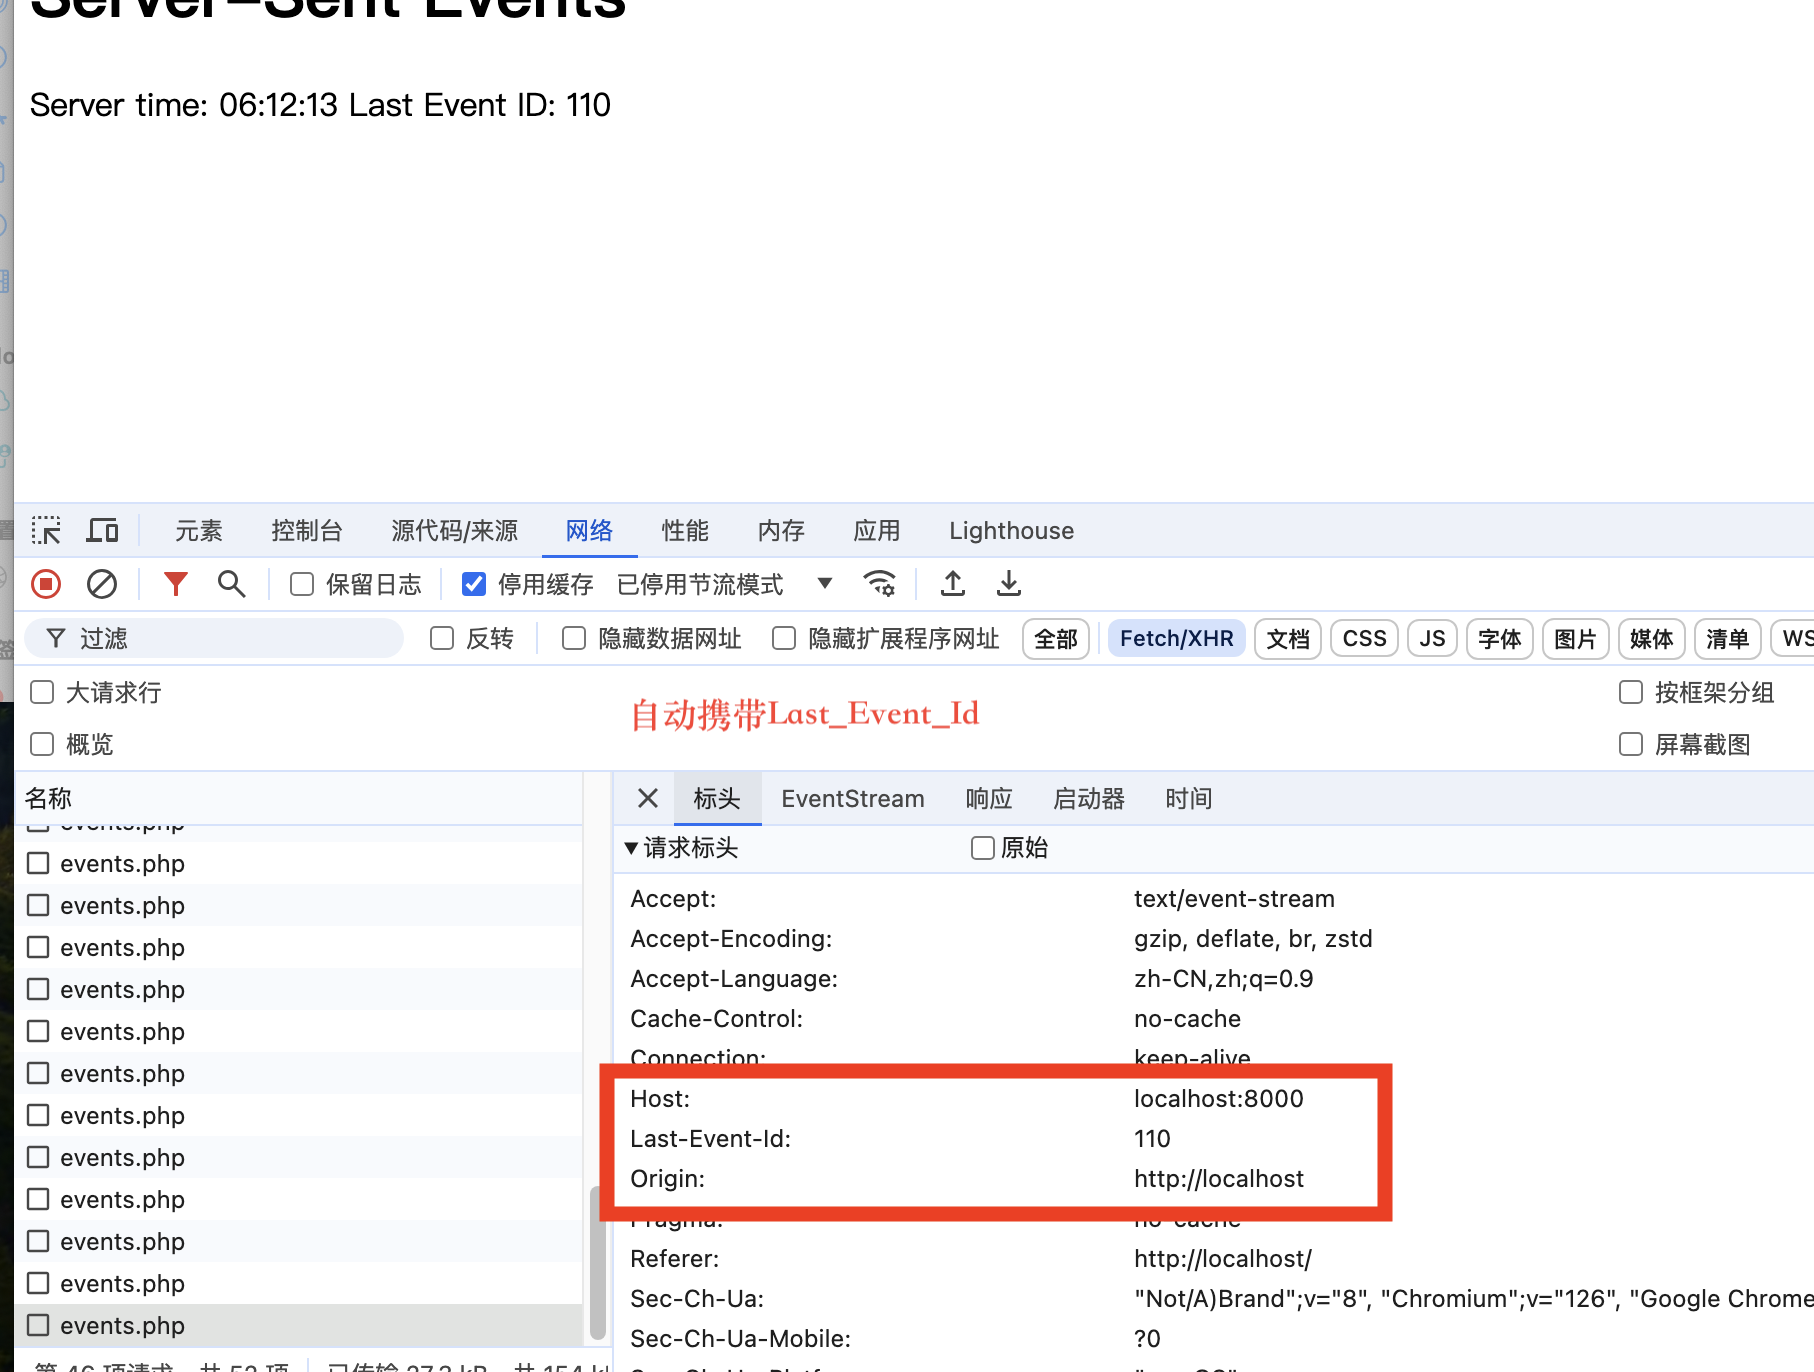
Task: Uncheck the 停用缓存 checkbox
Action: pyautogui.click(x=474, y=584)
